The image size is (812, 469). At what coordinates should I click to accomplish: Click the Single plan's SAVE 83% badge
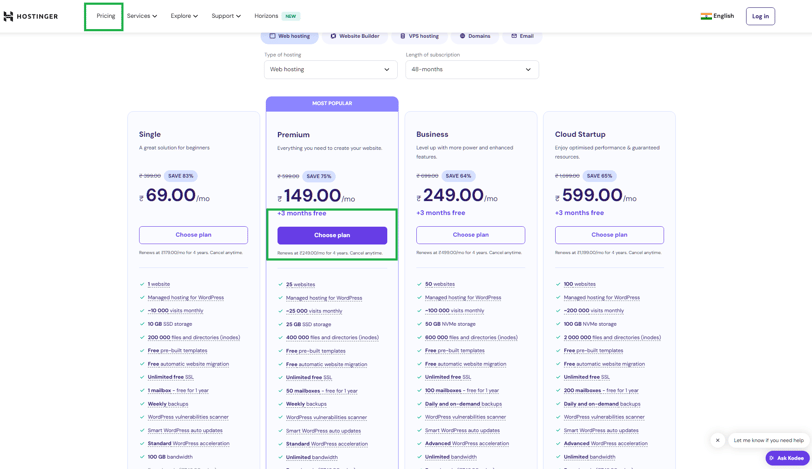tap(180, 176)
